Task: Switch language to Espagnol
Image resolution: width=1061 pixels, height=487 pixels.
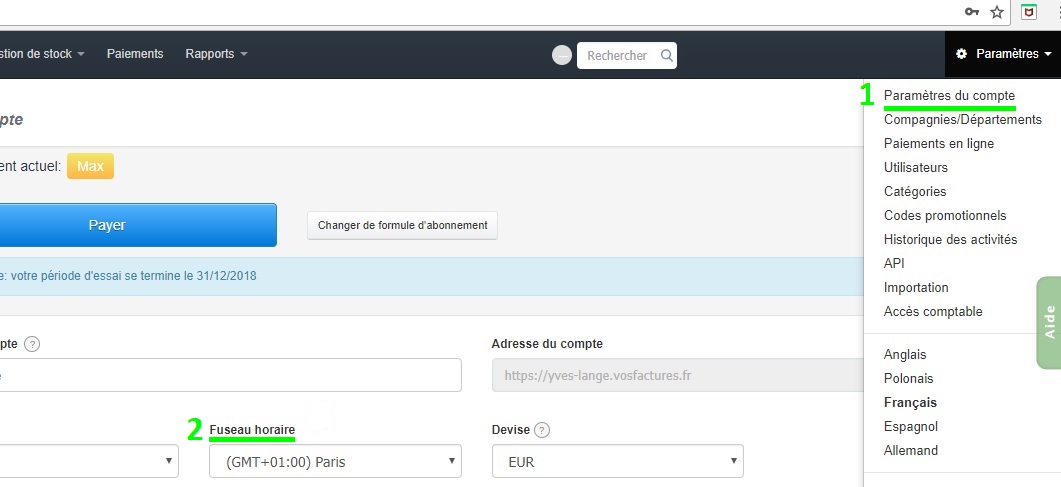Action: click(911, 427)
